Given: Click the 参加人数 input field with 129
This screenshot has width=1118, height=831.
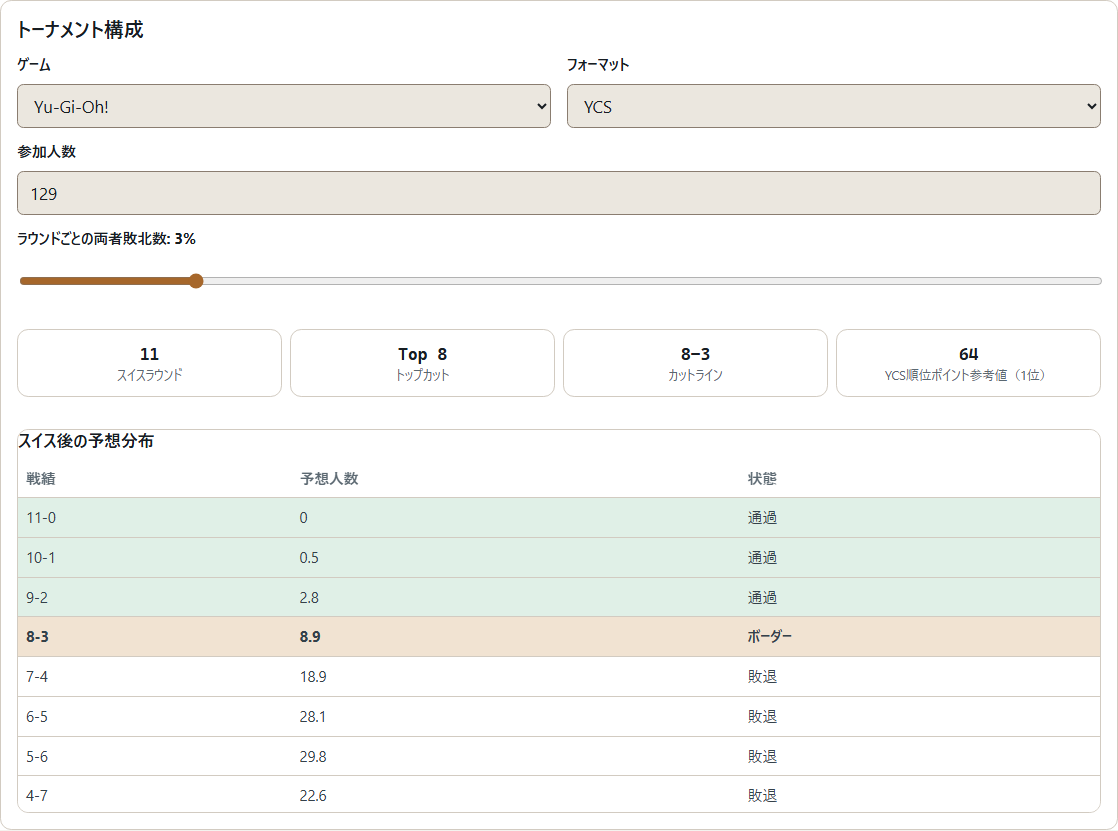Looking at the screenshot, I should click(559, 193).
